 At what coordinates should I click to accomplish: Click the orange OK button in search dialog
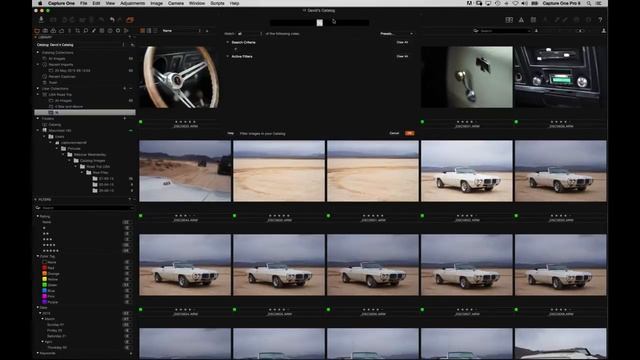[409, 133]
